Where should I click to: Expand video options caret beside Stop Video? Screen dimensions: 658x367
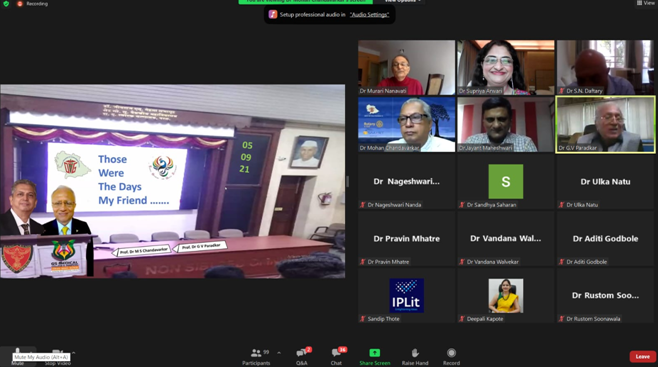[74, 353]
